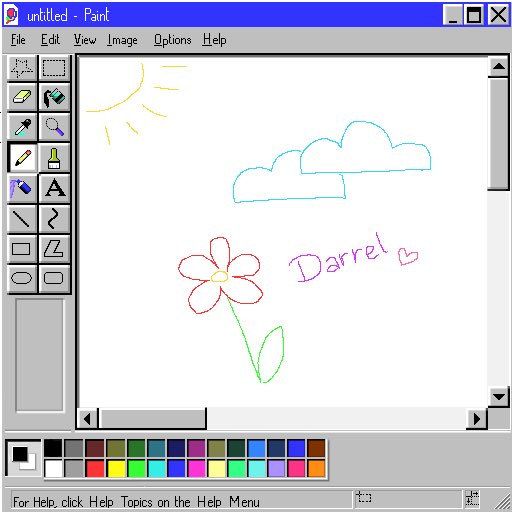Click the vertical scrollbar down arrow
This screenshot has width=512, height=512.
[x=498, y=397]
